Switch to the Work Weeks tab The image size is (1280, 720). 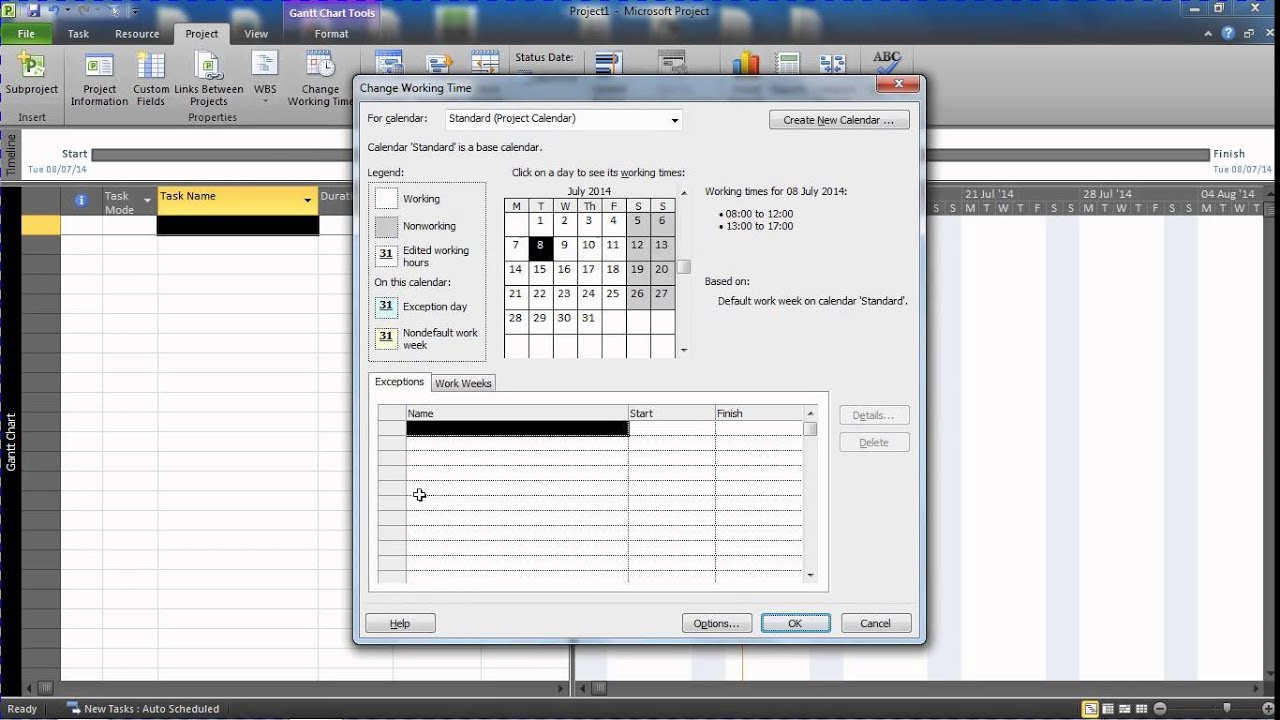[x=463, y=383]
